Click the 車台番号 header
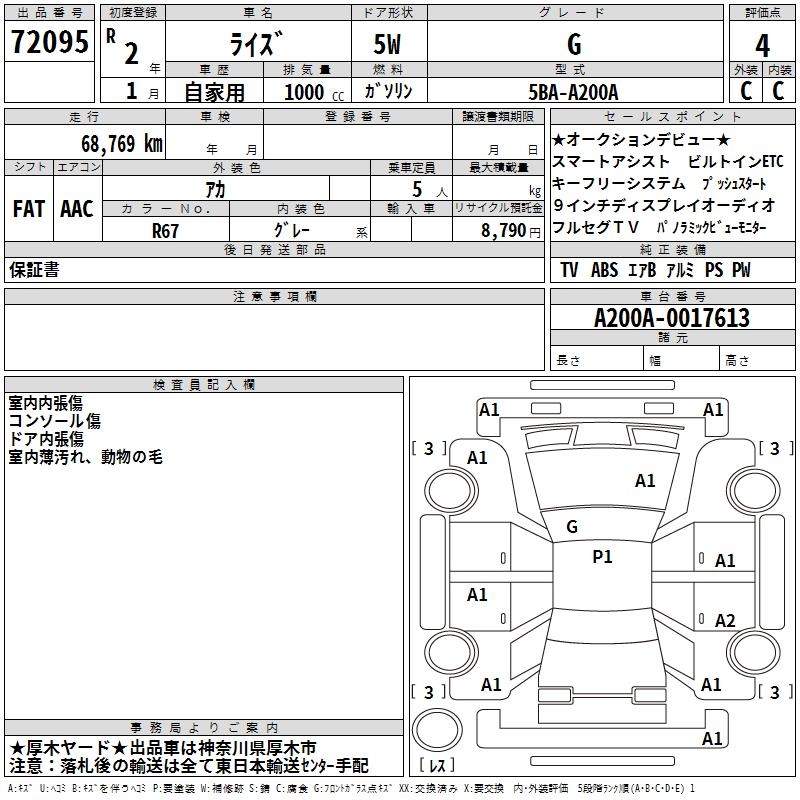 (x=673, y=296)
